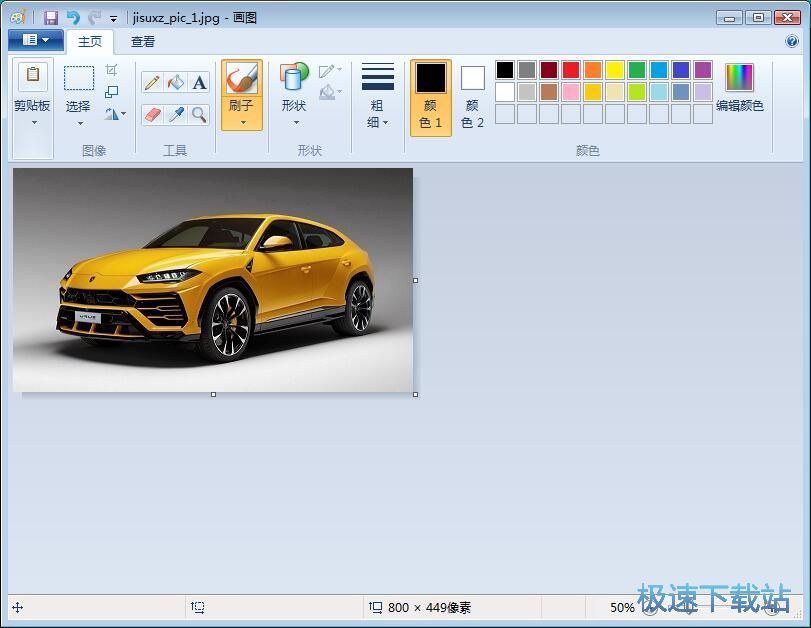Click the 编辑颜色 label button
The image size is (811, 628).
740,106
